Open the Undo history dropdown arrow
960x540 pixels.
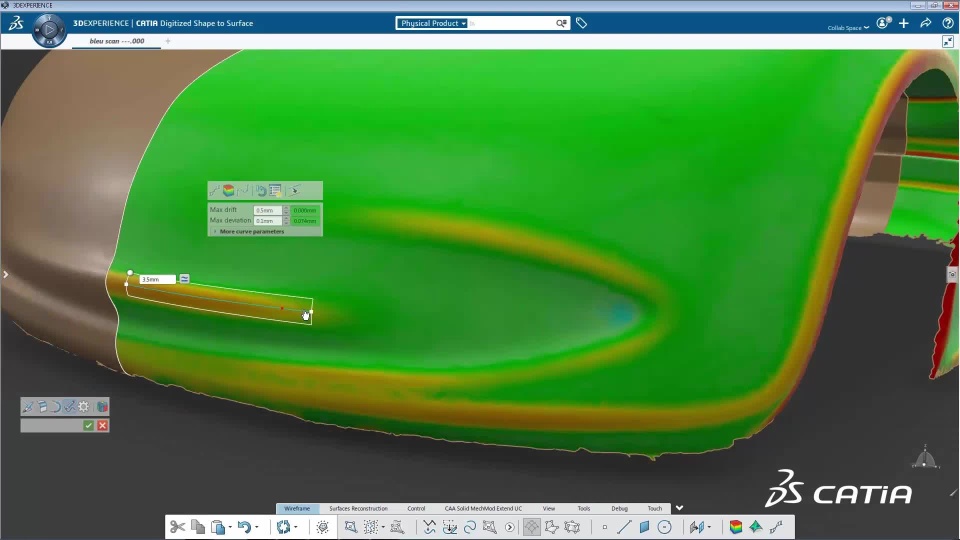[x=257, y=527]
